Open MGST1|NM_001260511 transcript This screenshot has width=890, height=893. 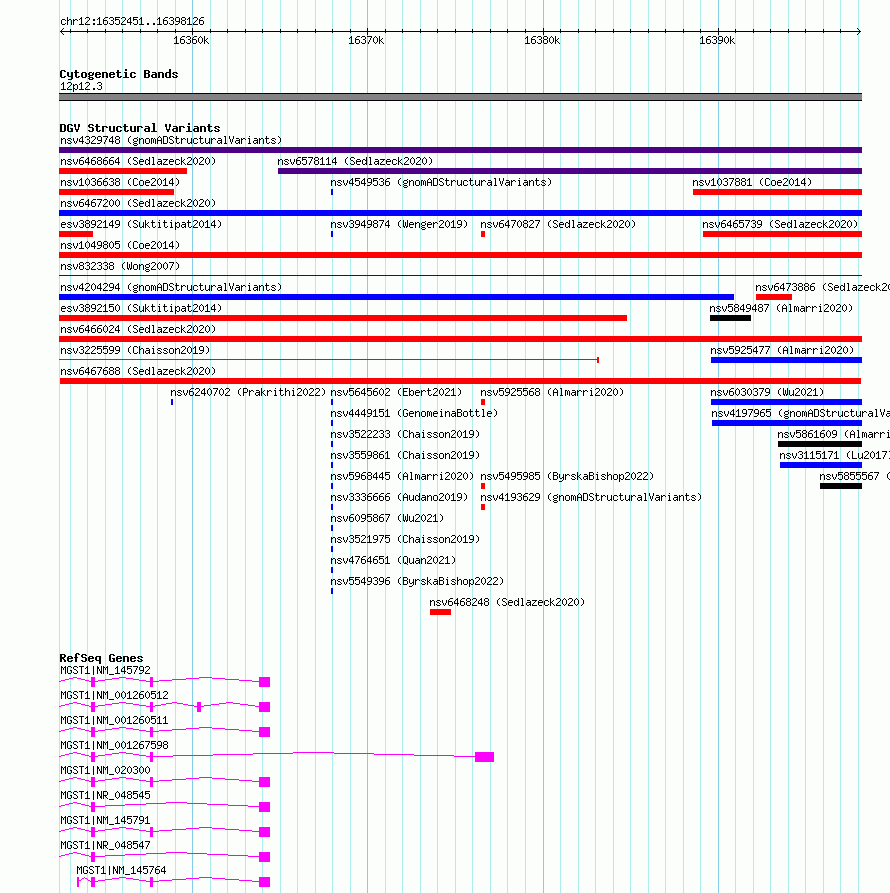(114, 720)
